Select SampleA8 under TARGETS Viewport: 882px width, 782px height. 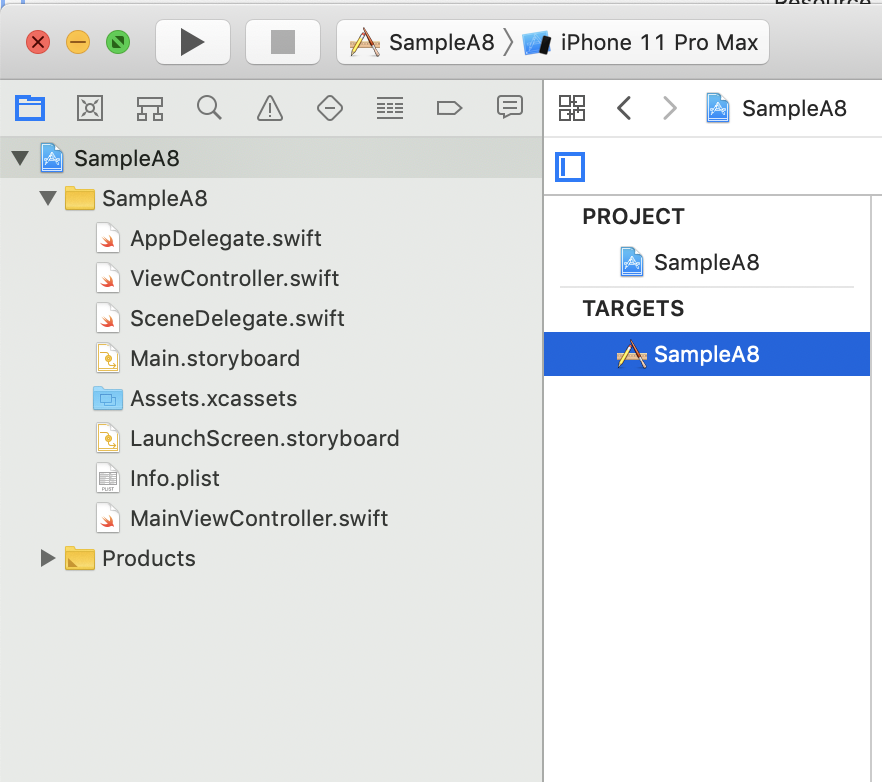point(706,354)
